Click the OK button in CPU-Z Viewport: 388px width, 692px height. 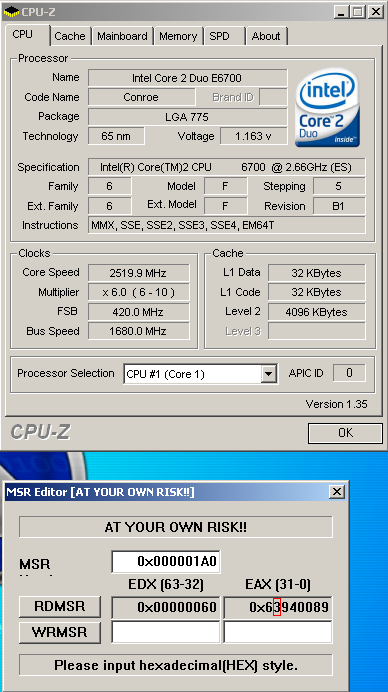pyautogui.click(x=345, y=433)
